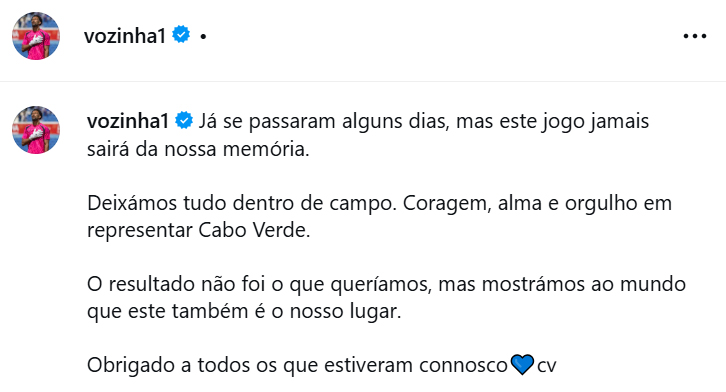This screenshot has width=726, height=392.
Task: Click the 'representar Cabo Verde' line
Action: click(199, 230)
